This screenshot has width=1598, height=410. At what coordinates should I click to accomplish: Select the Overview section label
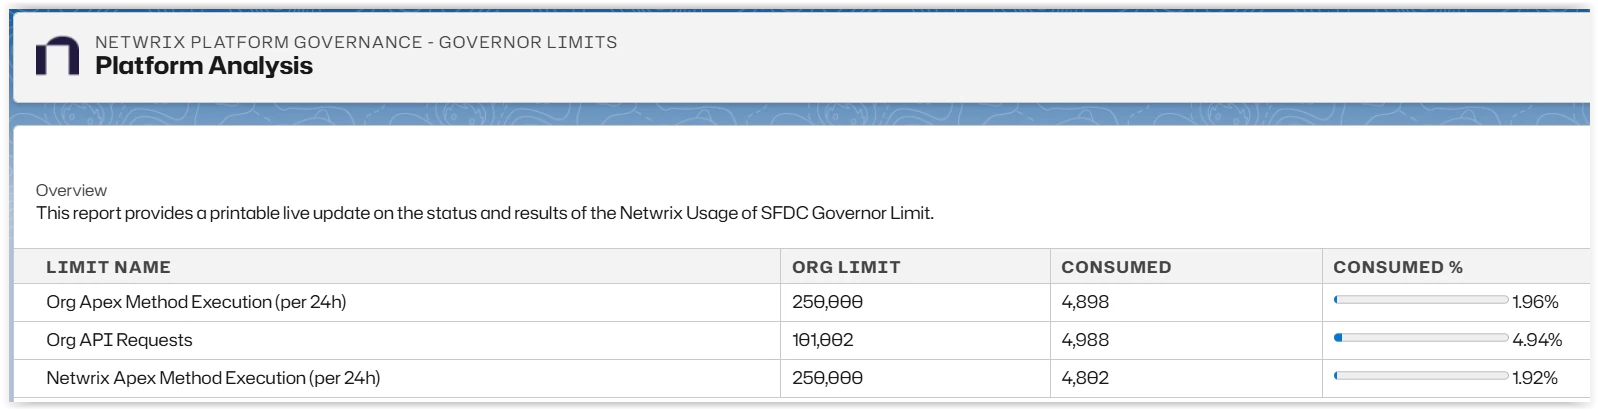[71, 190]
